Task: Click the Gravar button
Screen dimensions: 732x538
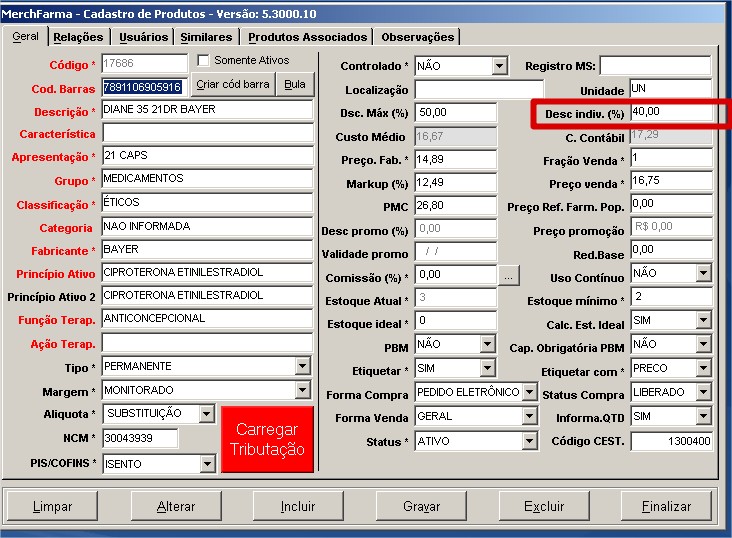Action: click(x=421, y=507)
